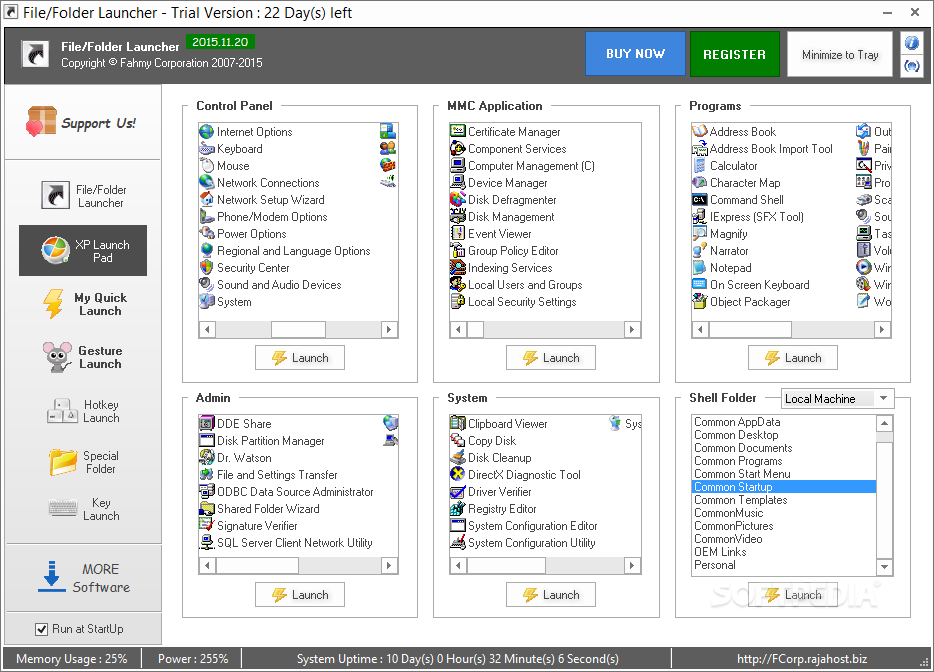The image size is (934, 672).
Task: Toggle the Run at StartUp checkbox
Action: pyautogui.click(x=41, y=629)
